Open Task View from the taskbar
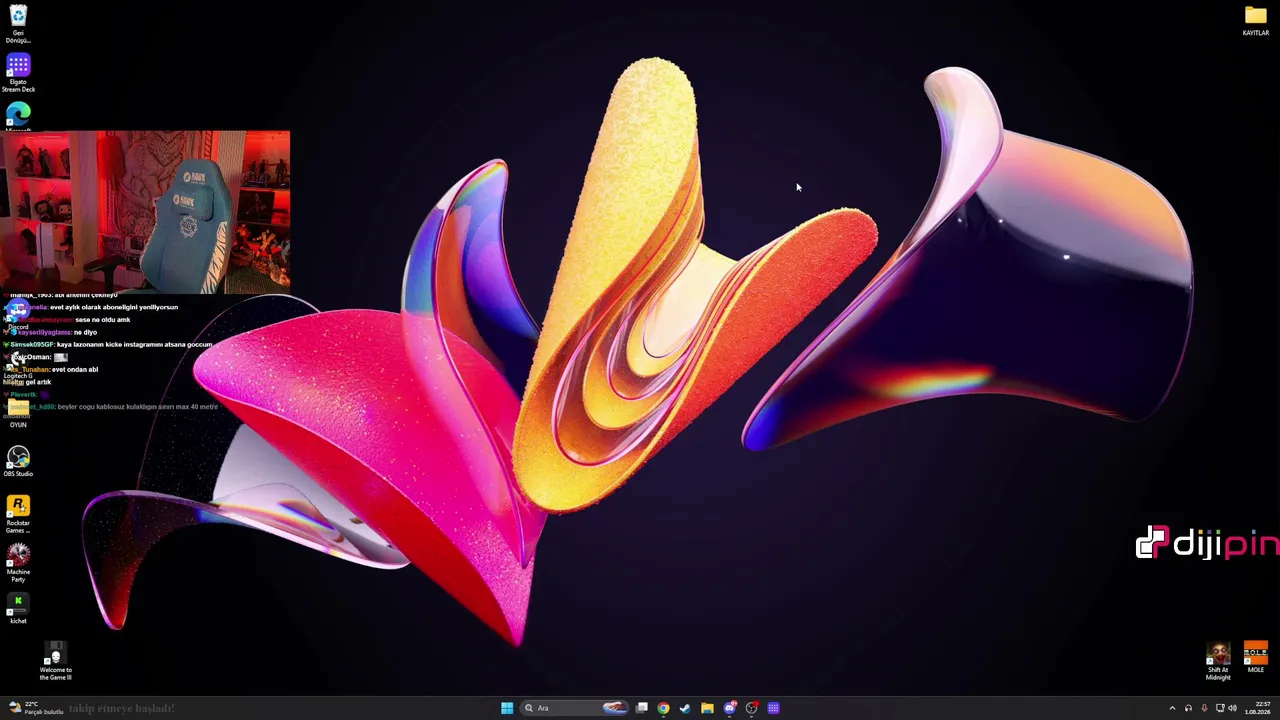 click(642, 708)
